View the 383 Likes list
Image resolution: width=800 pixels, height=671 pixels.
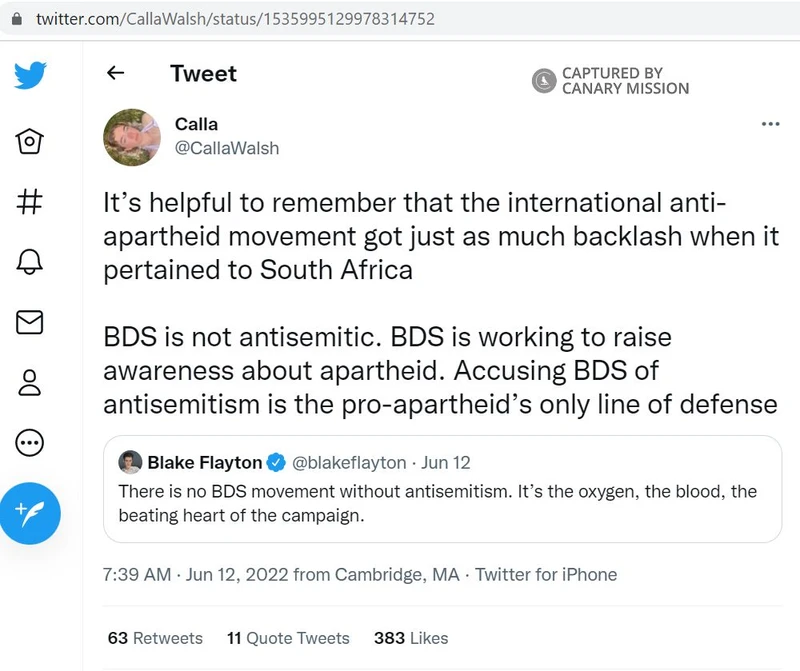pyautogui.click(x=411, y=638)
